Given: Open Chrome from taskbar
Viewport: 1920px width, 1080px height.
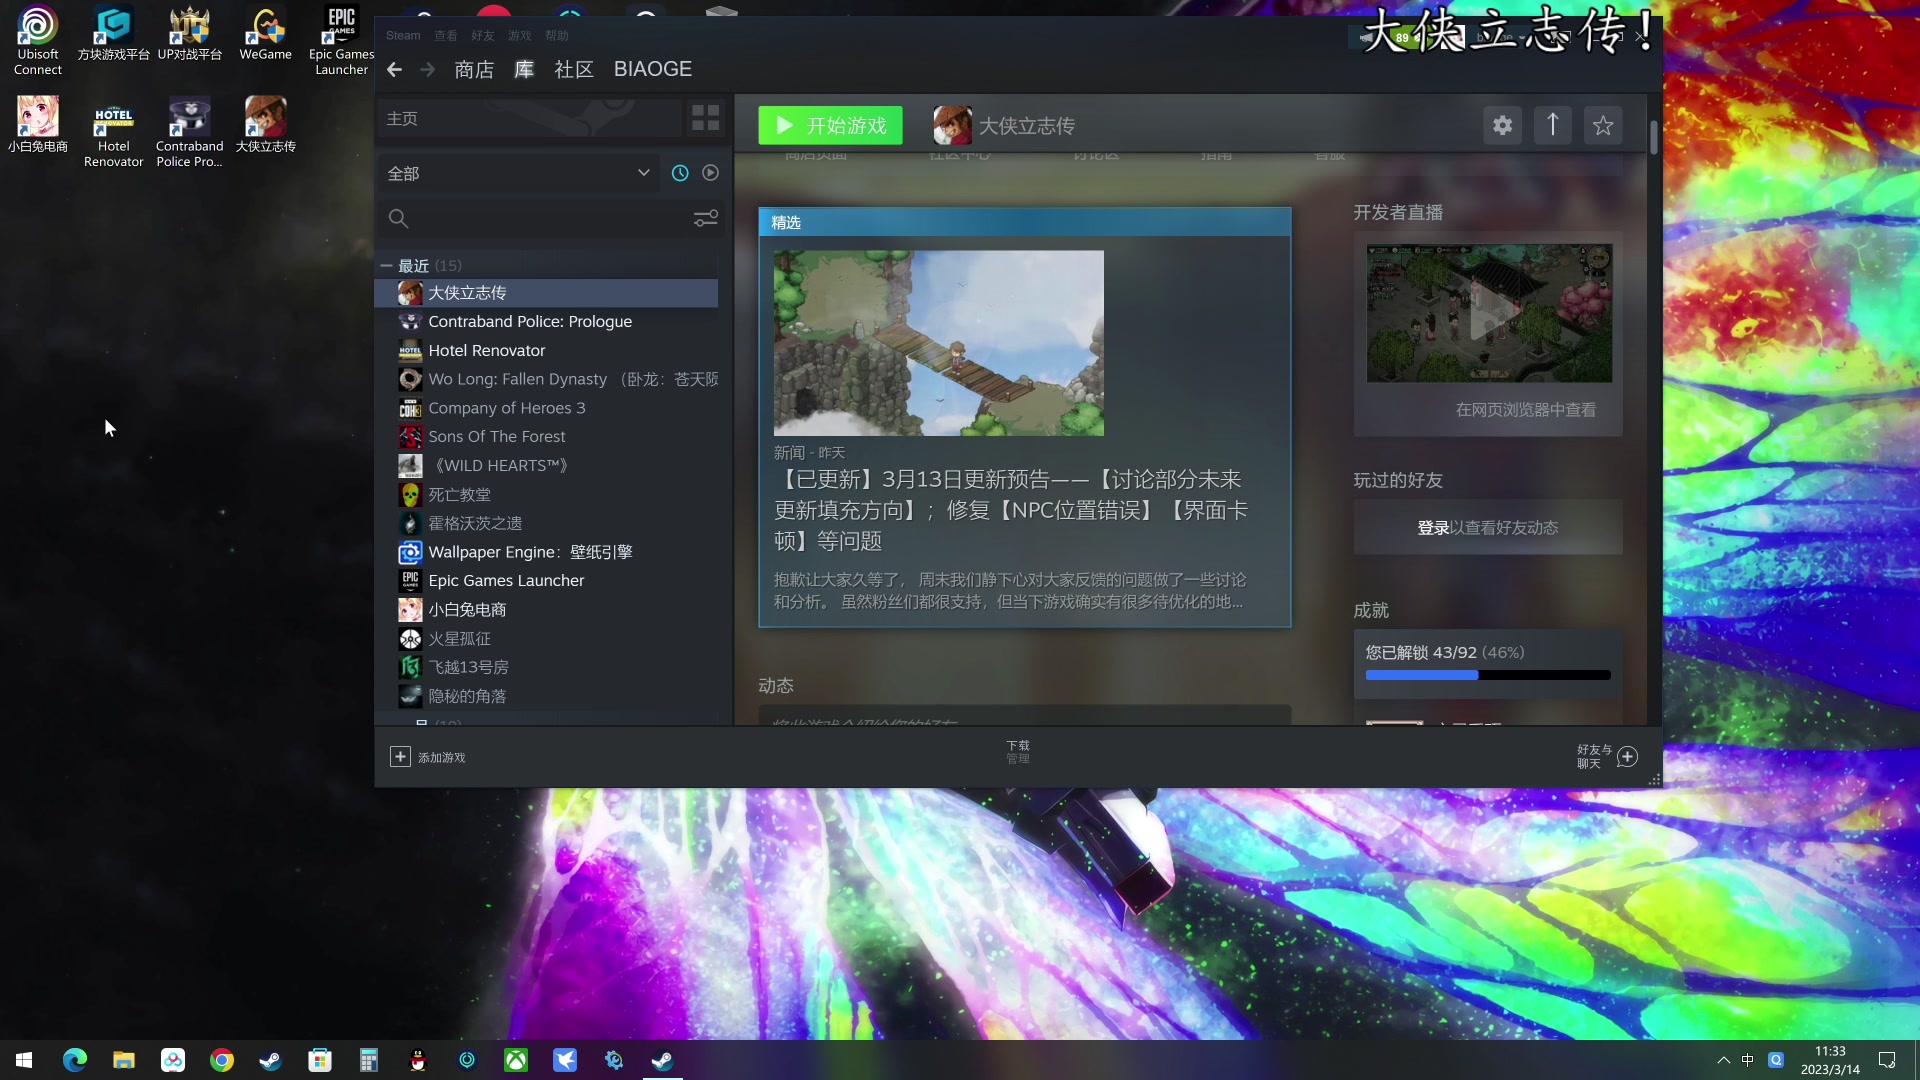Looking at the screenshot, I should click(222, 1060).
